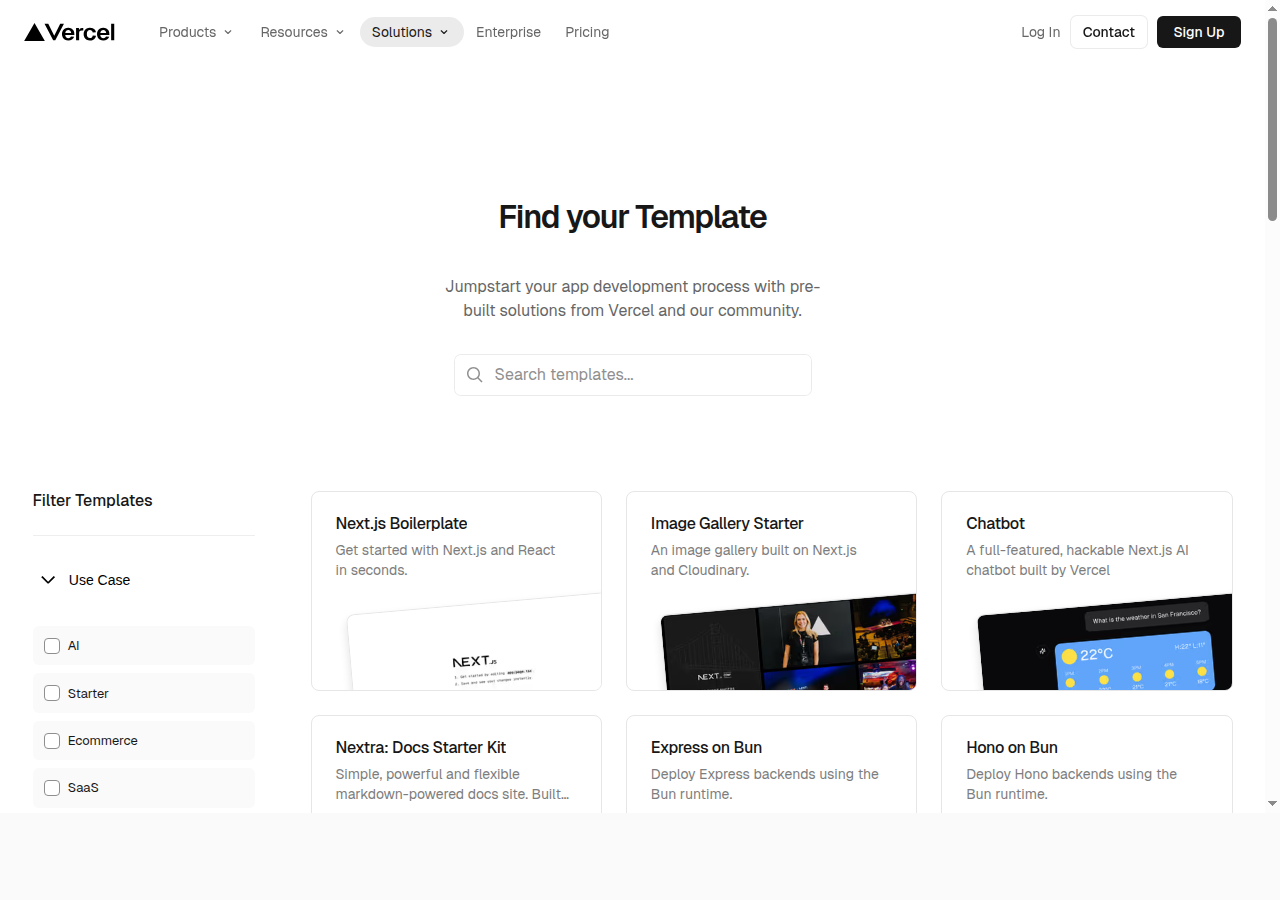
Task: Check the Ecommerce filter option
Action: [x=52, y=741]
